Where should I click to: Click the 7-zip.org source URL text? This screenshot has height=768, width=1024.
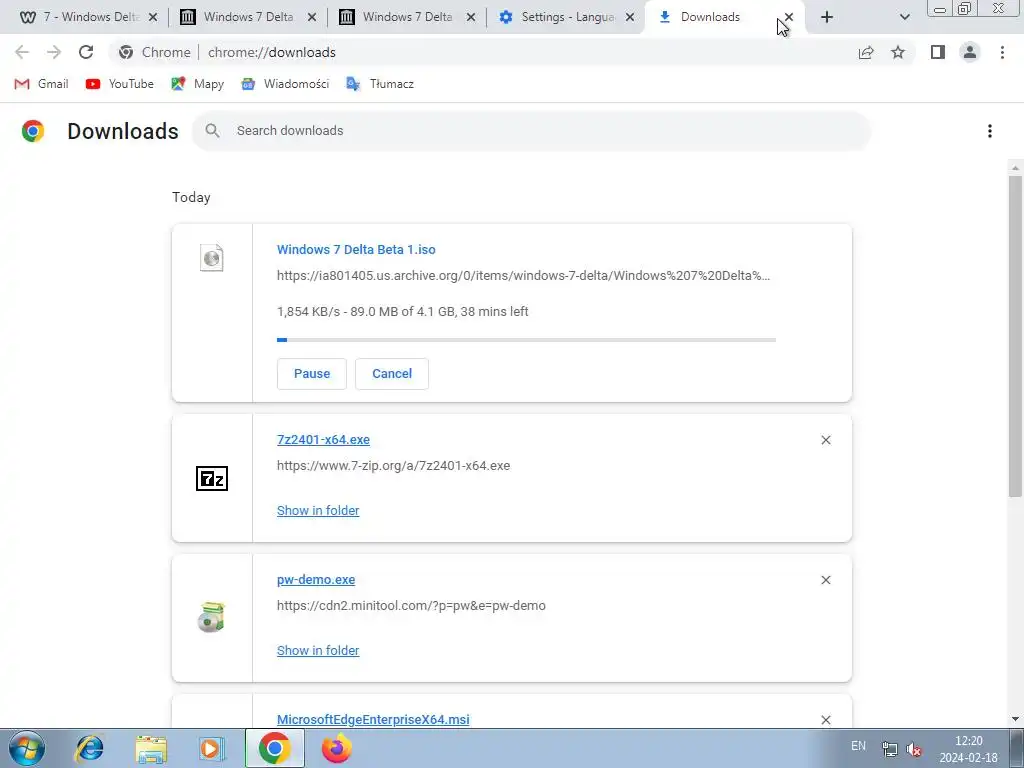[x=393, y=466]
